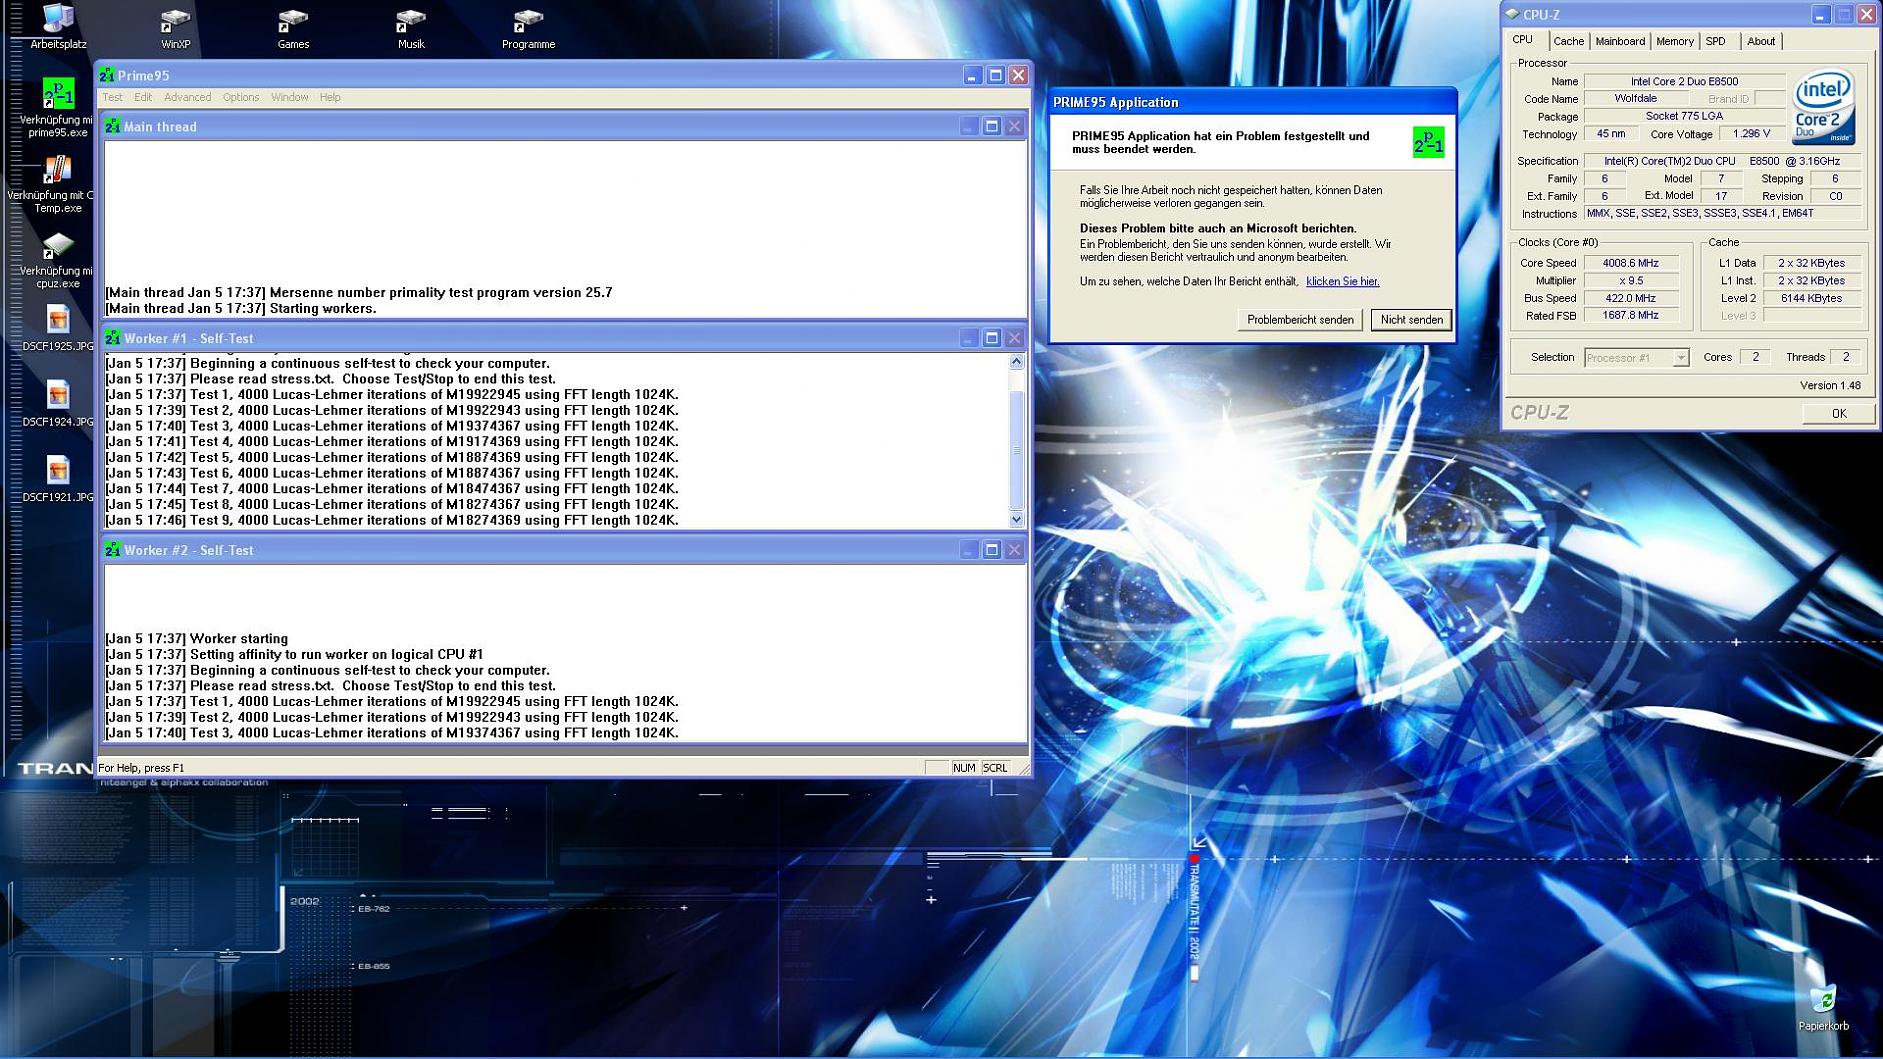Switch to the CPU tab in CPU-Z
Viewport: 1883px width, 1059px height.
[1523, 40]
